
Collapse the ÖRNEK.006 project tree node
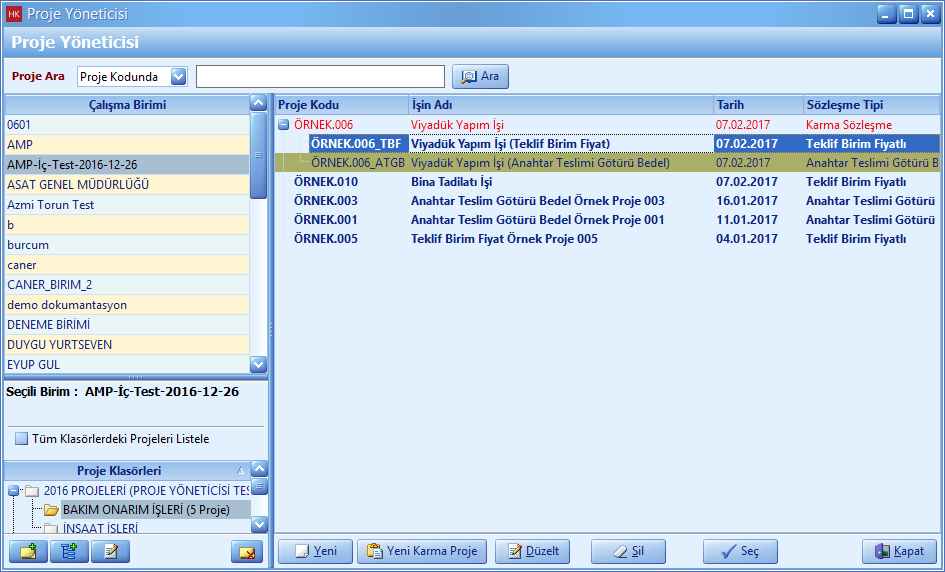click(x=284, y=125)
